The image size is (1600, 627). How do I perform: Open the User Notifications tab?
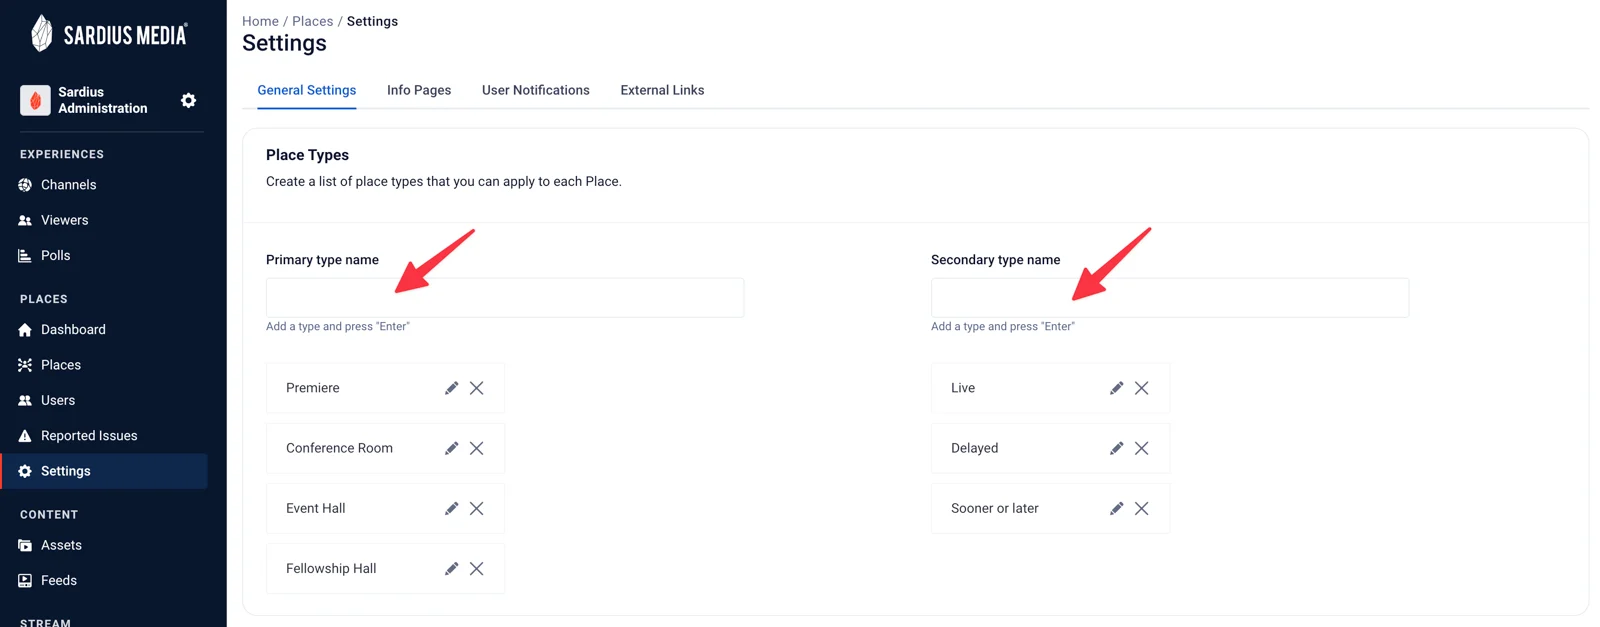click(x=536, y=90)
